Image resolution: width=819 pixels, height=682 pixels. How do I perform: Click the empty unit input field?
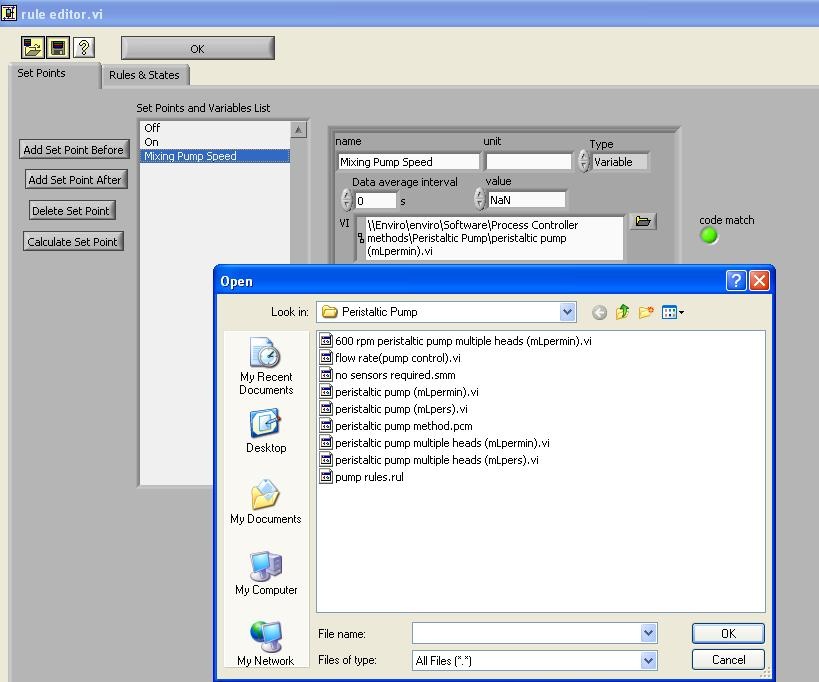(x=529, y=161)
